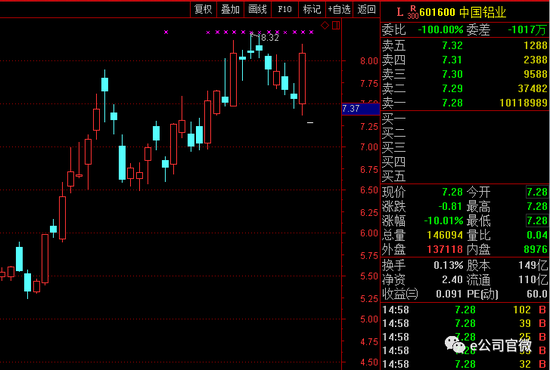Click the 8.00 price axis label
Image resolution: width=550 pixels, height=370 pixels.
369,61
